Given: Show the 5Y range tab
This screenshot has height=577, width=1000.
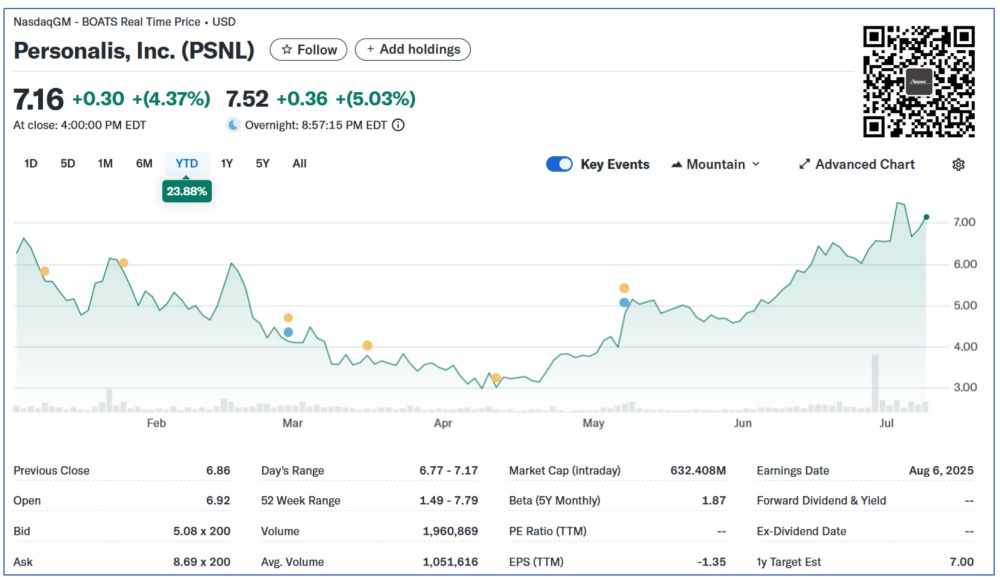Looking at the screenshot, I should (x=263, y=164).
